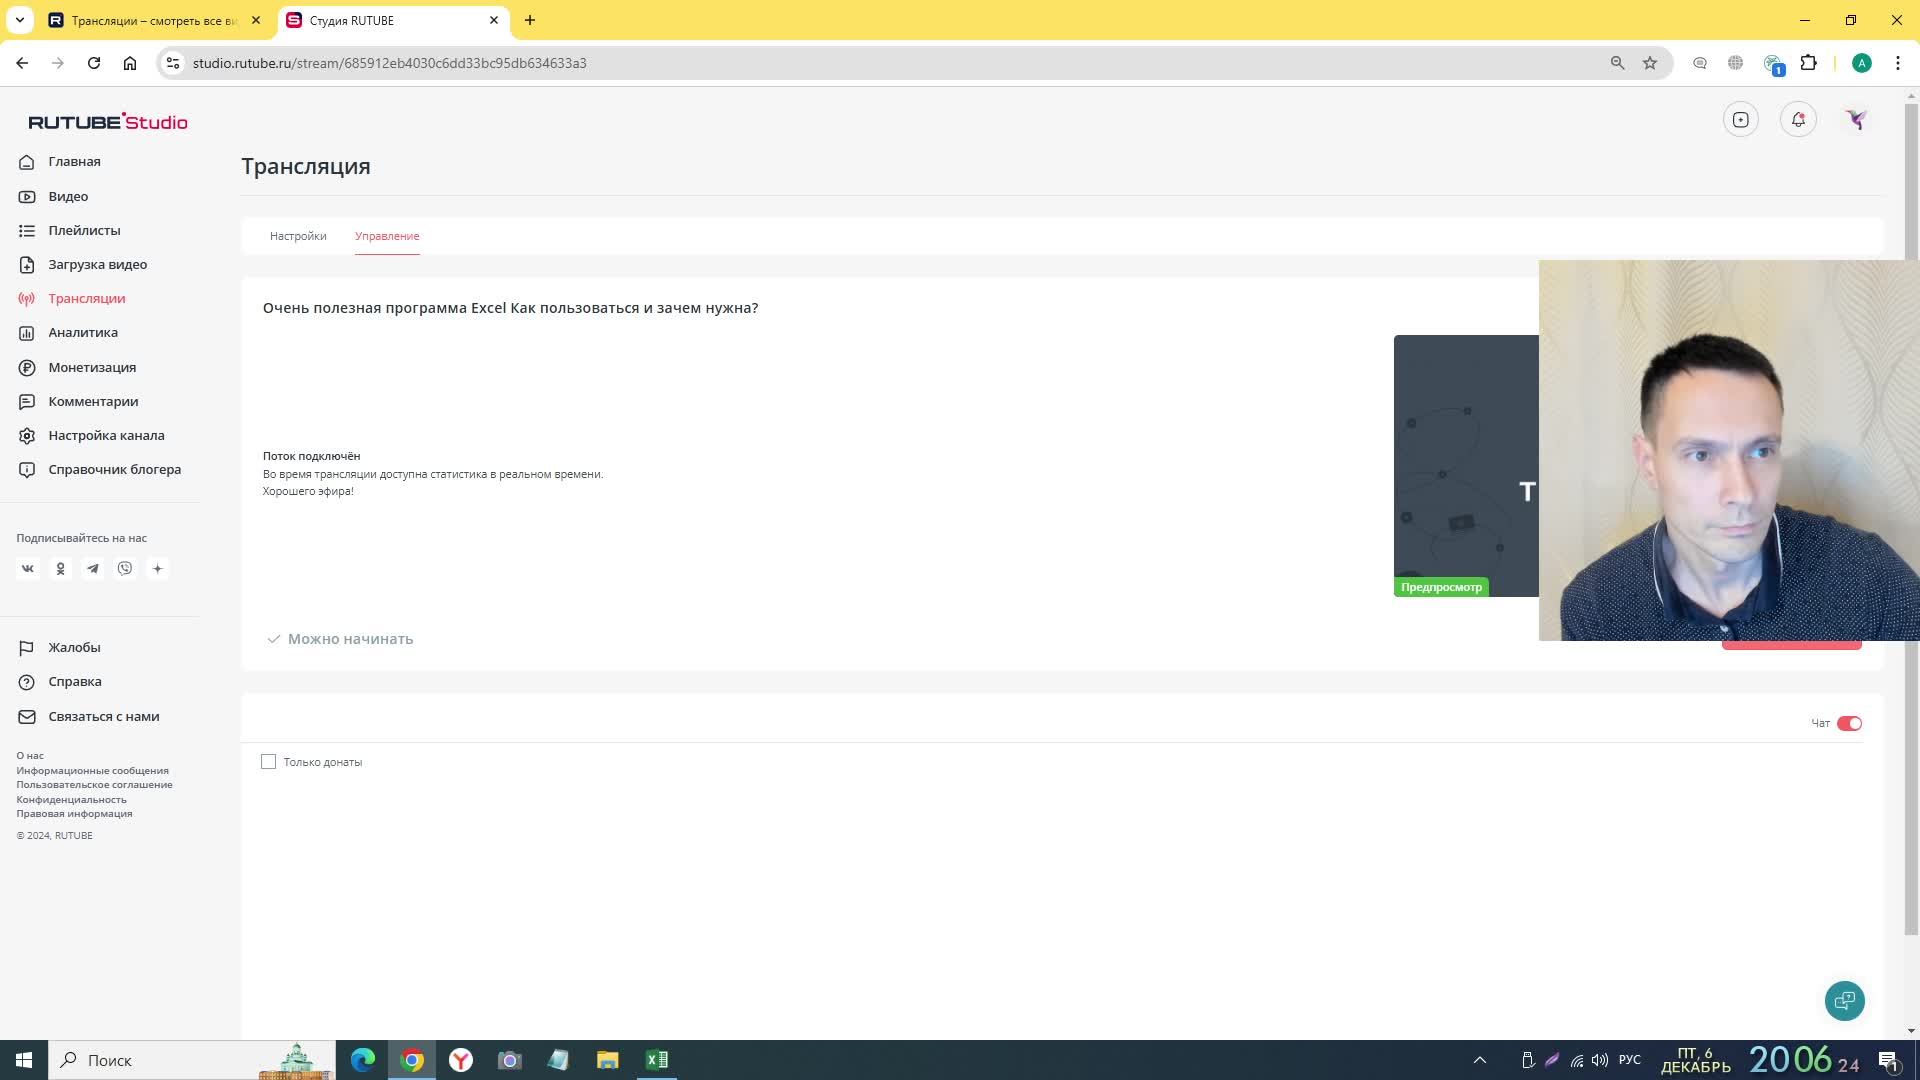The image size is (1920, 1080).
Task: Open the browser tab list dropdown arrow
Action: click(19, 20)
